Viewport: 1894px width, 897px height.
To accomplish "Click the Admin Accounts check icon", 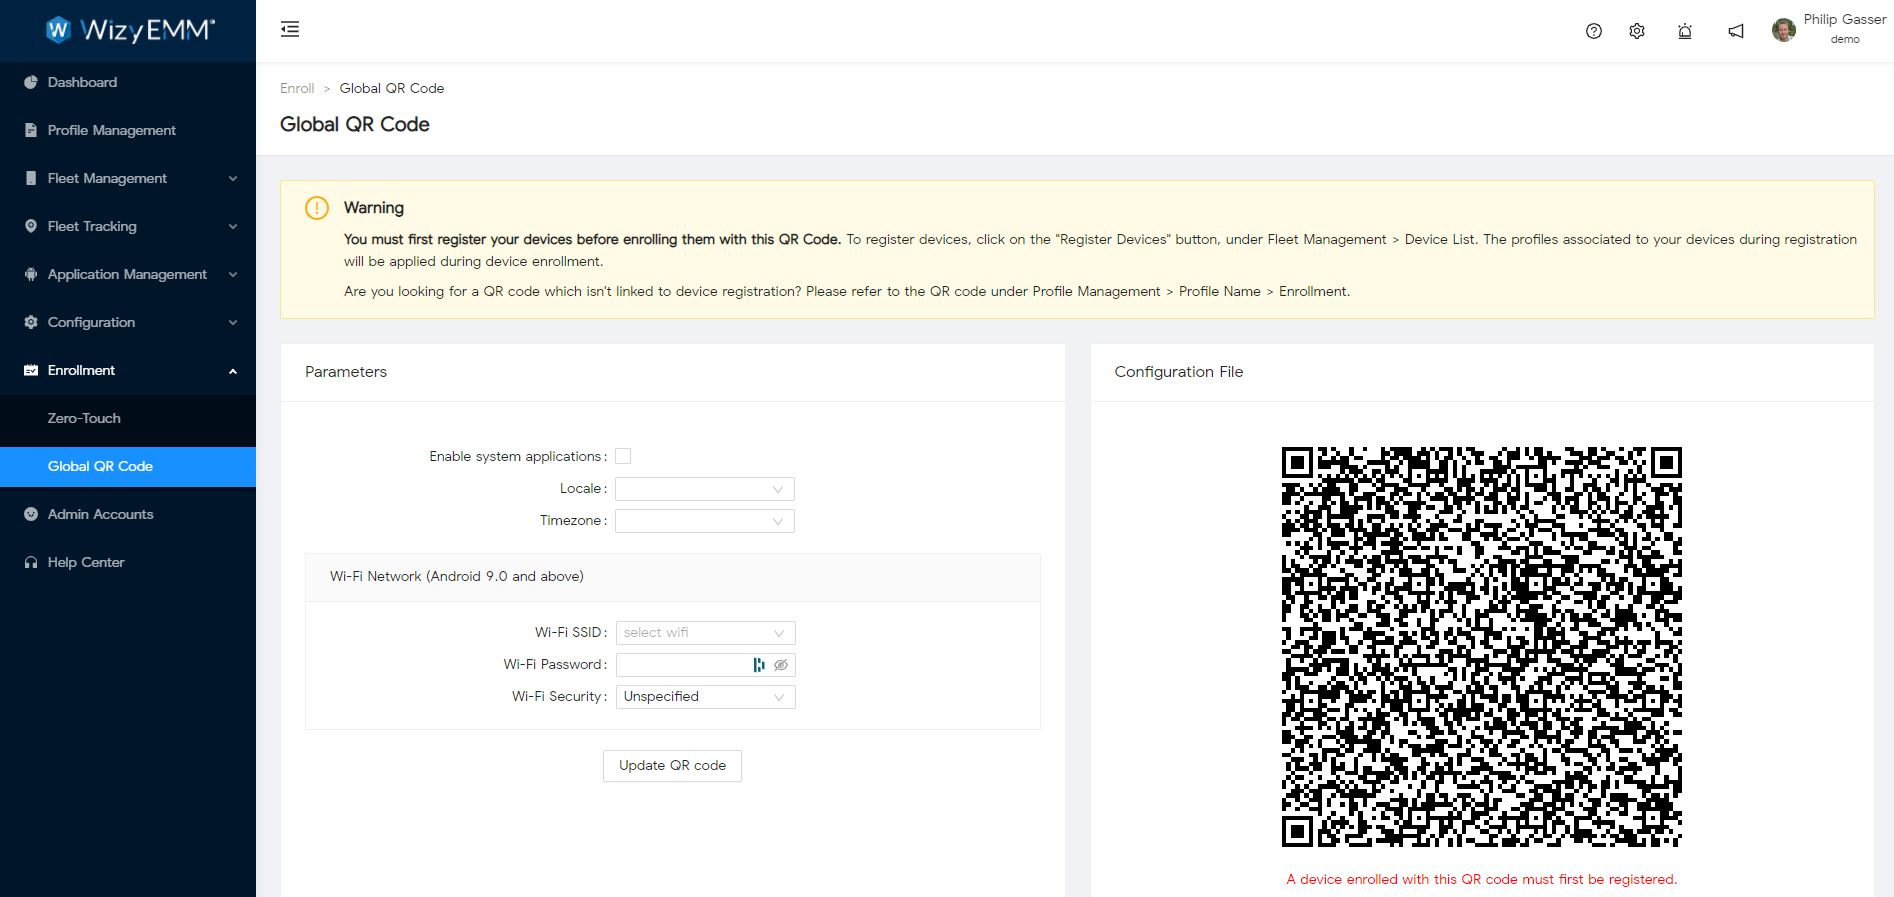I will tap(31, 514).
